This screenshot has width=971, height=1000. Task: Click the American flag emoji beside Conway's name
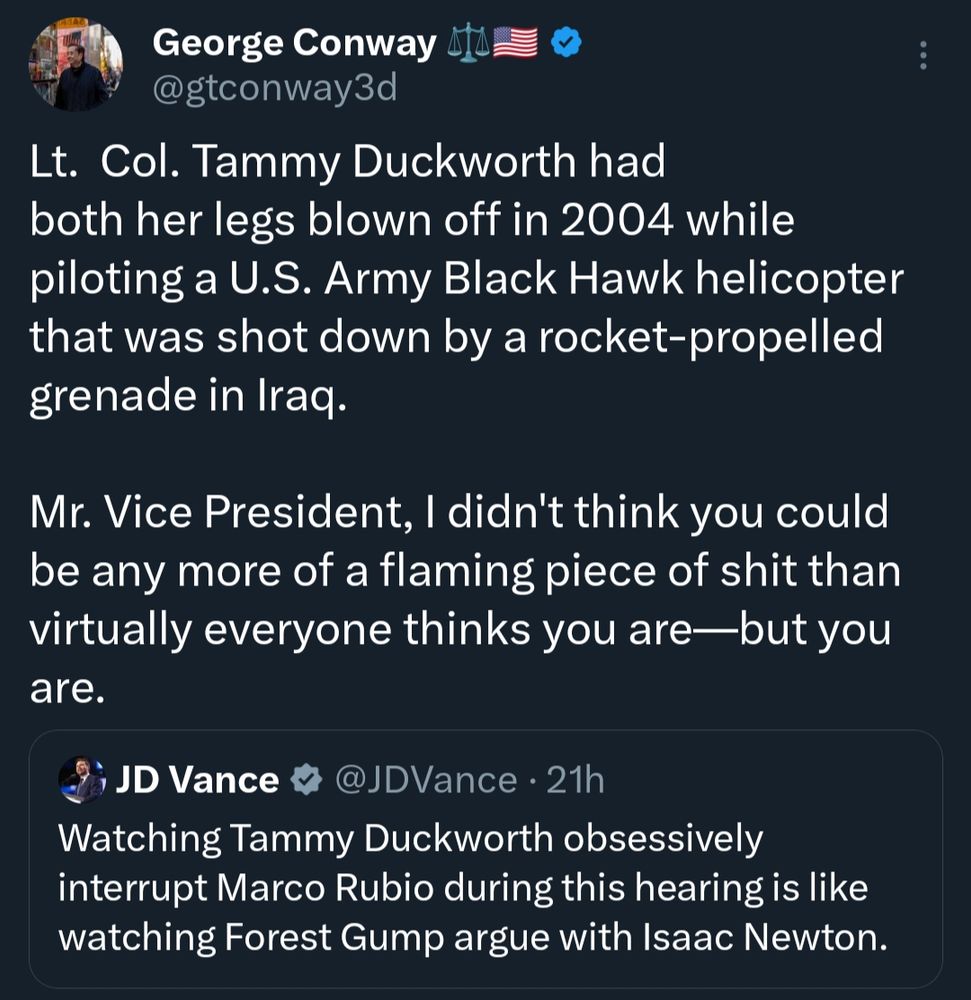[516, 40]
